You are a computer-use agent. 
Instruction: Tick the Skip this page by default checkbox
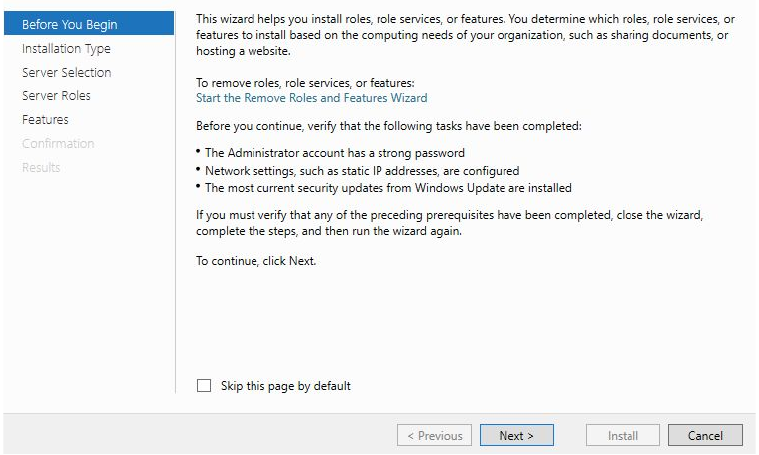[x=204, y=385]
